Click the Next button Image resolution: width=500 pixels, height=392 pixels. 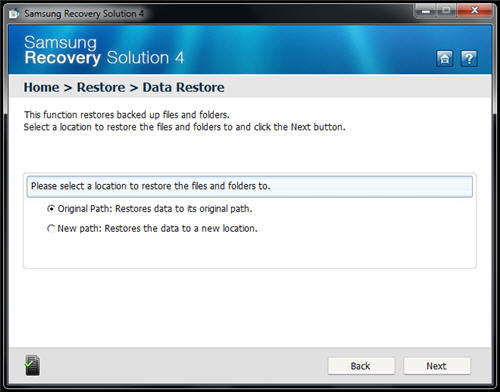point(437,366)
